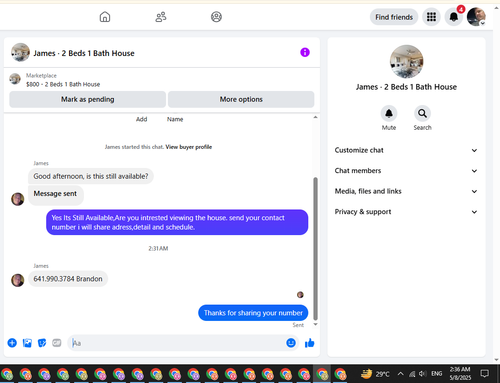
Task: Open the emoji picker smiley icon
Action: pos(291,343)
